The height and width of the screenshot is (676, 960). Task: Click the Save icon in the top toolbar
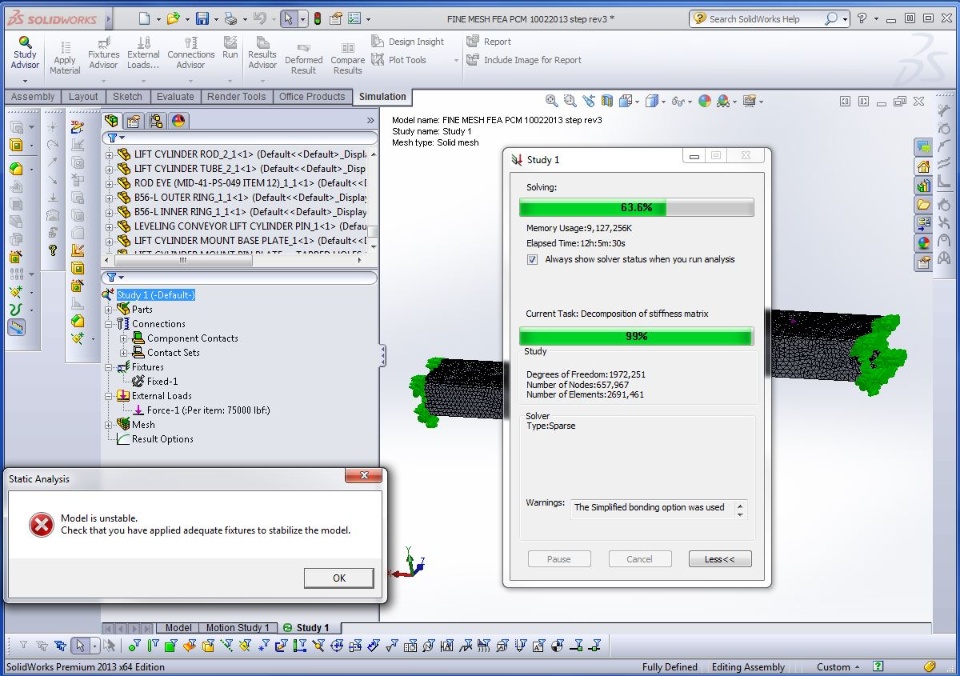[202, 19]
